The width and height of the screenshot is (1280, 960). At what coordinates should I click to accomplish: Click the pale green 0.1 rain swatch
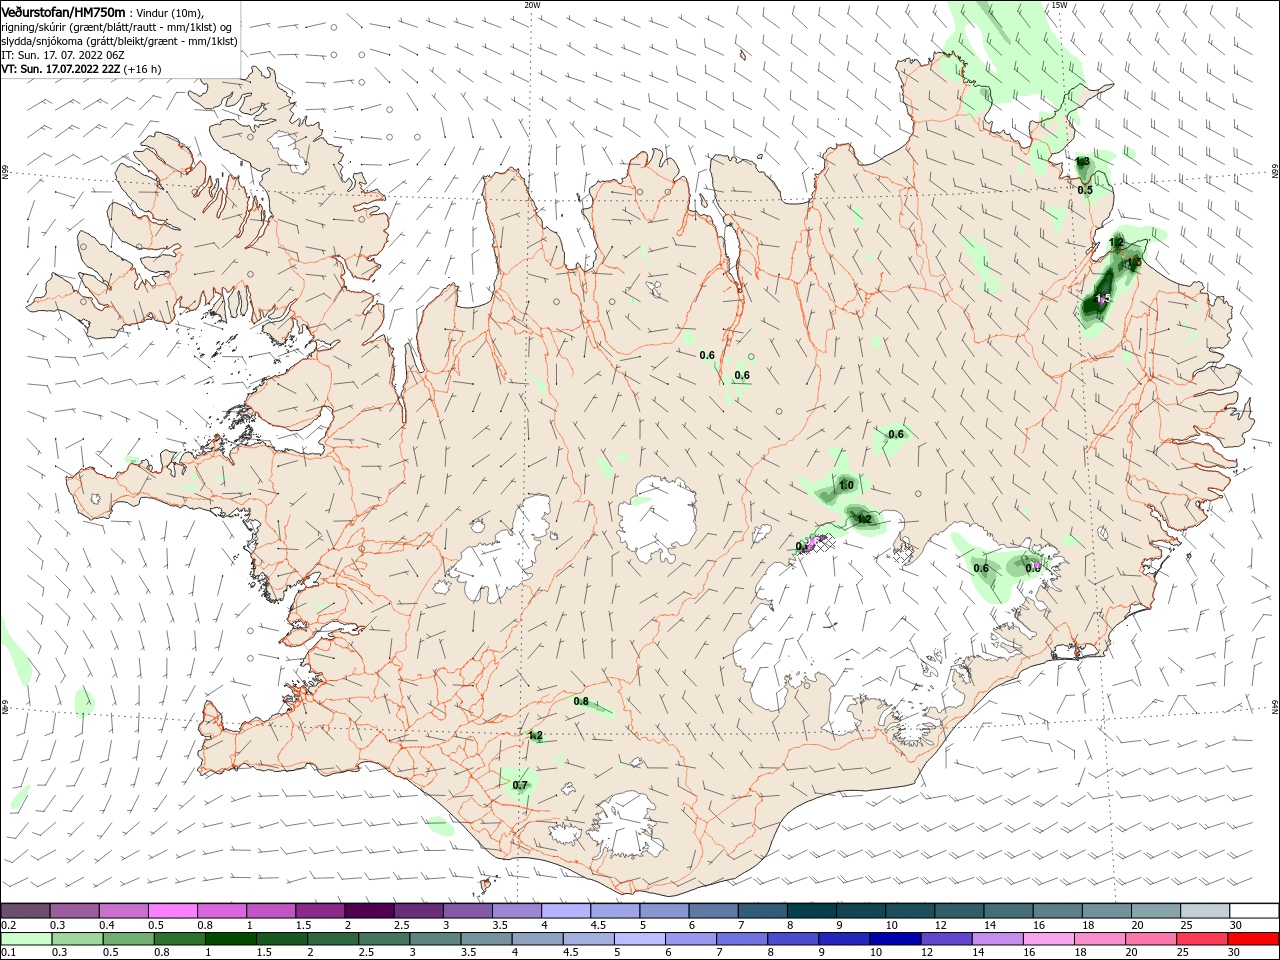coord(26,939)
